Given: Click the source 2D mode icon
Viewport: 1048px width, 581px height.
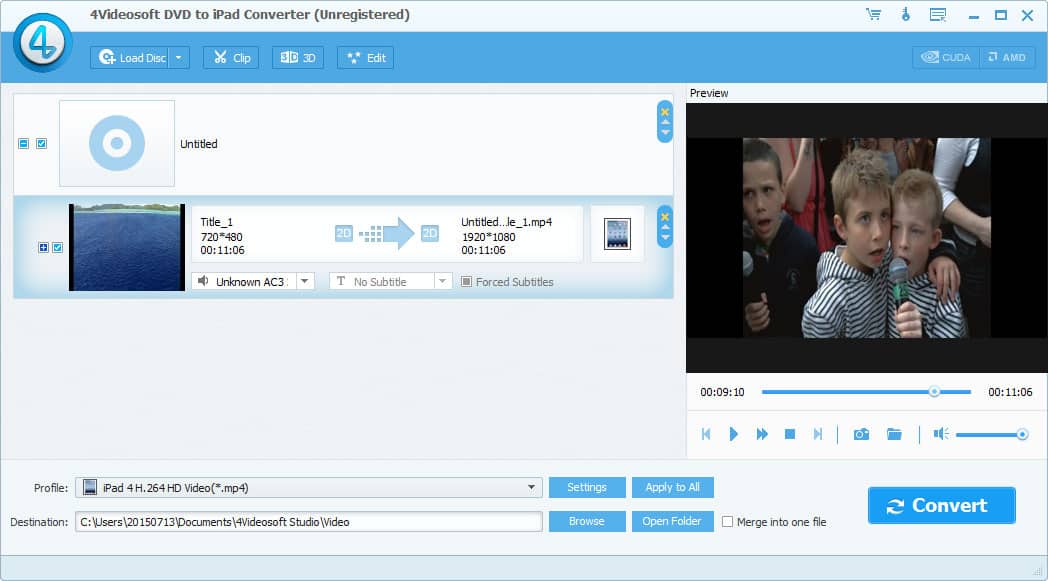Looking at the screenshot, I should point(344,233).
